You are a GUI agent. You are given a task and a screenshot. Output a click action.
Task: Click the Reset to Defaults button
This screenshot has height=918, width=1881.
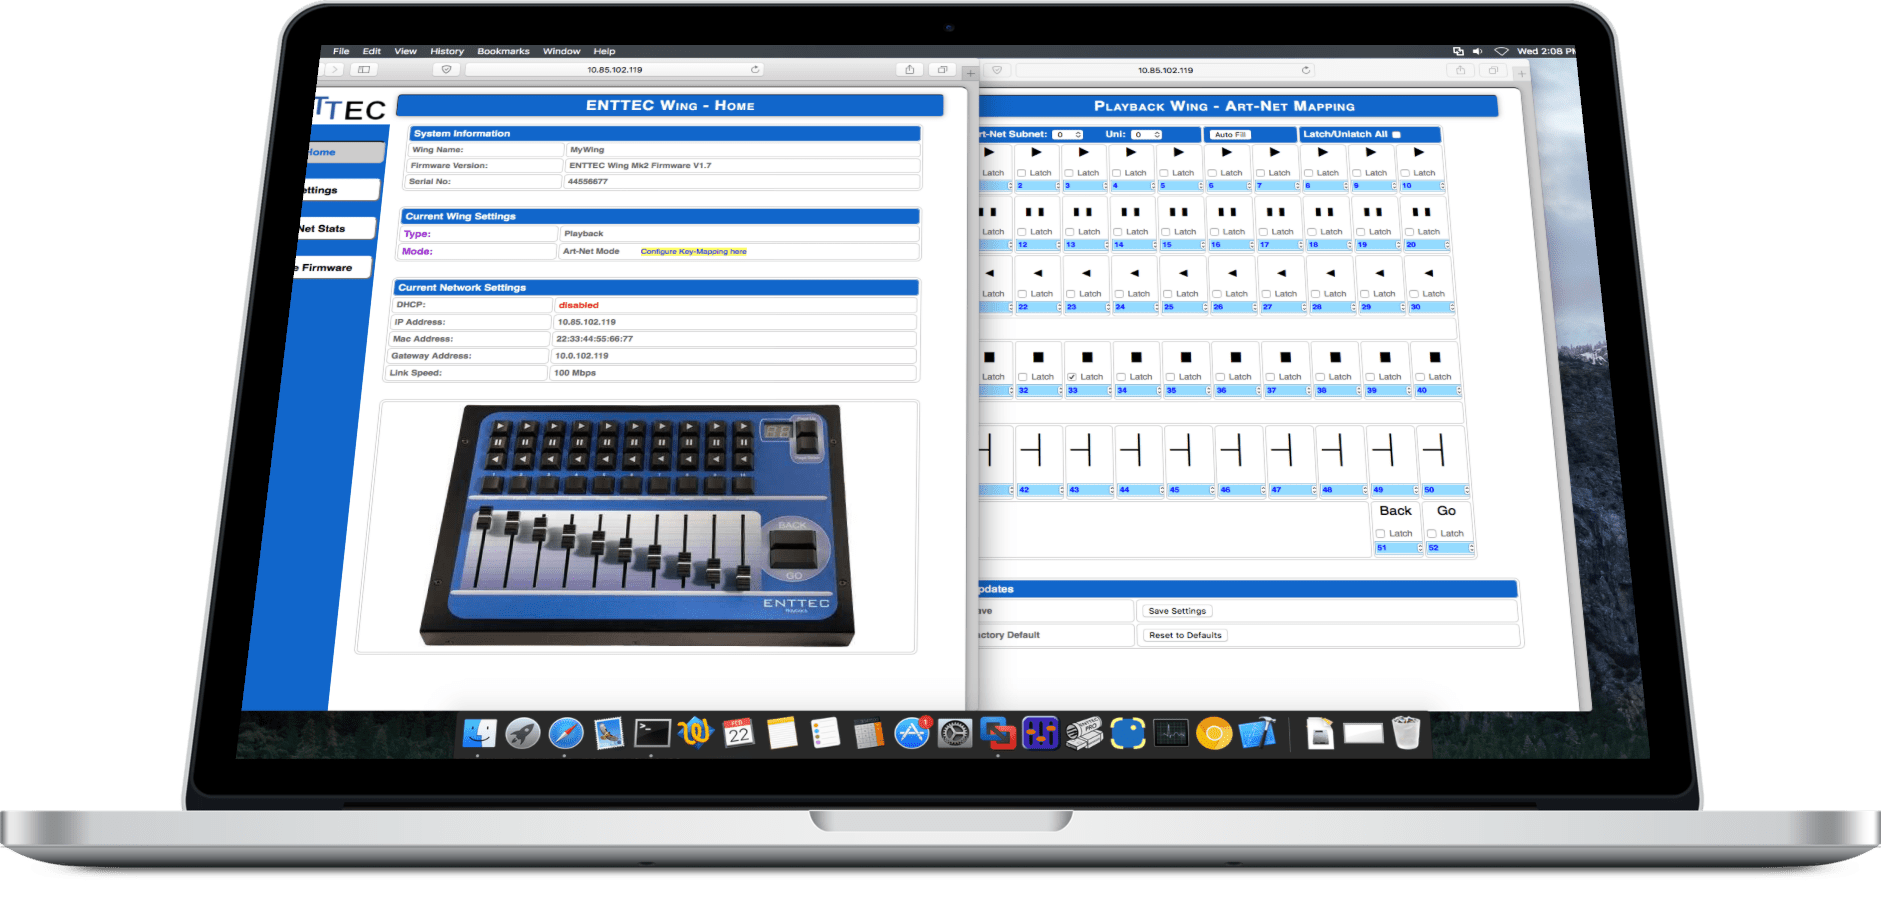click(1185, 635)
